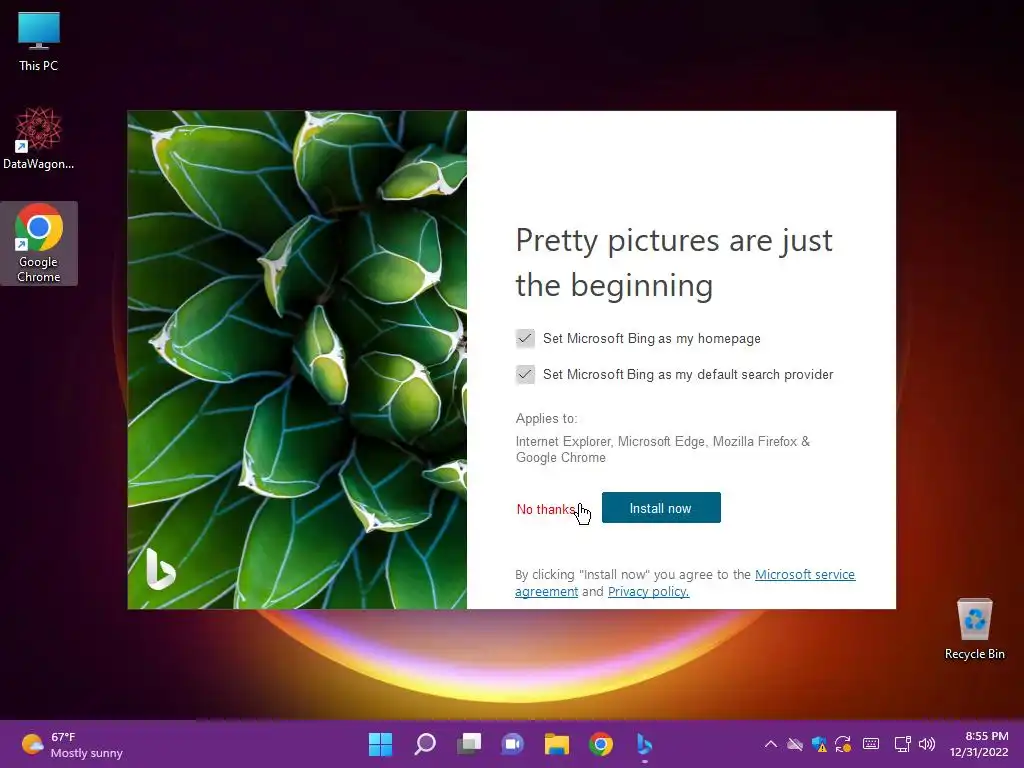The height and width of the screenshot is (768, 1024).
Task: Open the clock showing 8:55 PM
Action: pos(979,744)
